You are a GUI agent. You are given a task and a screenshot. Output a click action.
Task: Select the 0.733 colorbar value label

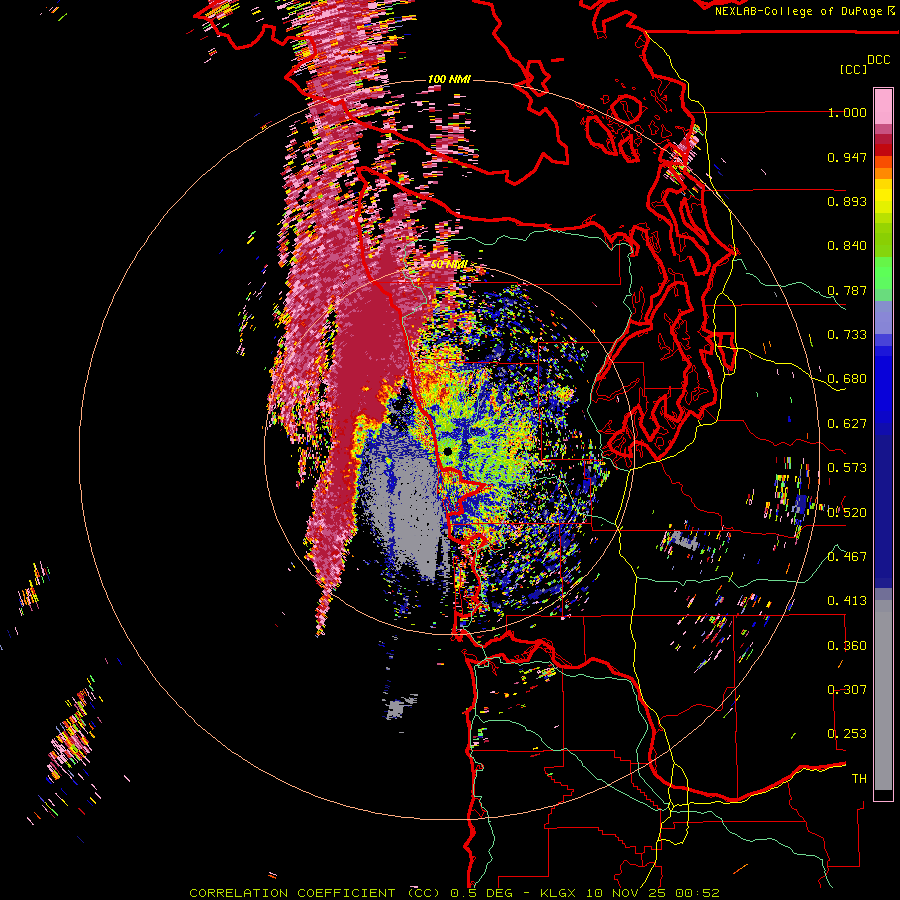click(x=847, y=335)
